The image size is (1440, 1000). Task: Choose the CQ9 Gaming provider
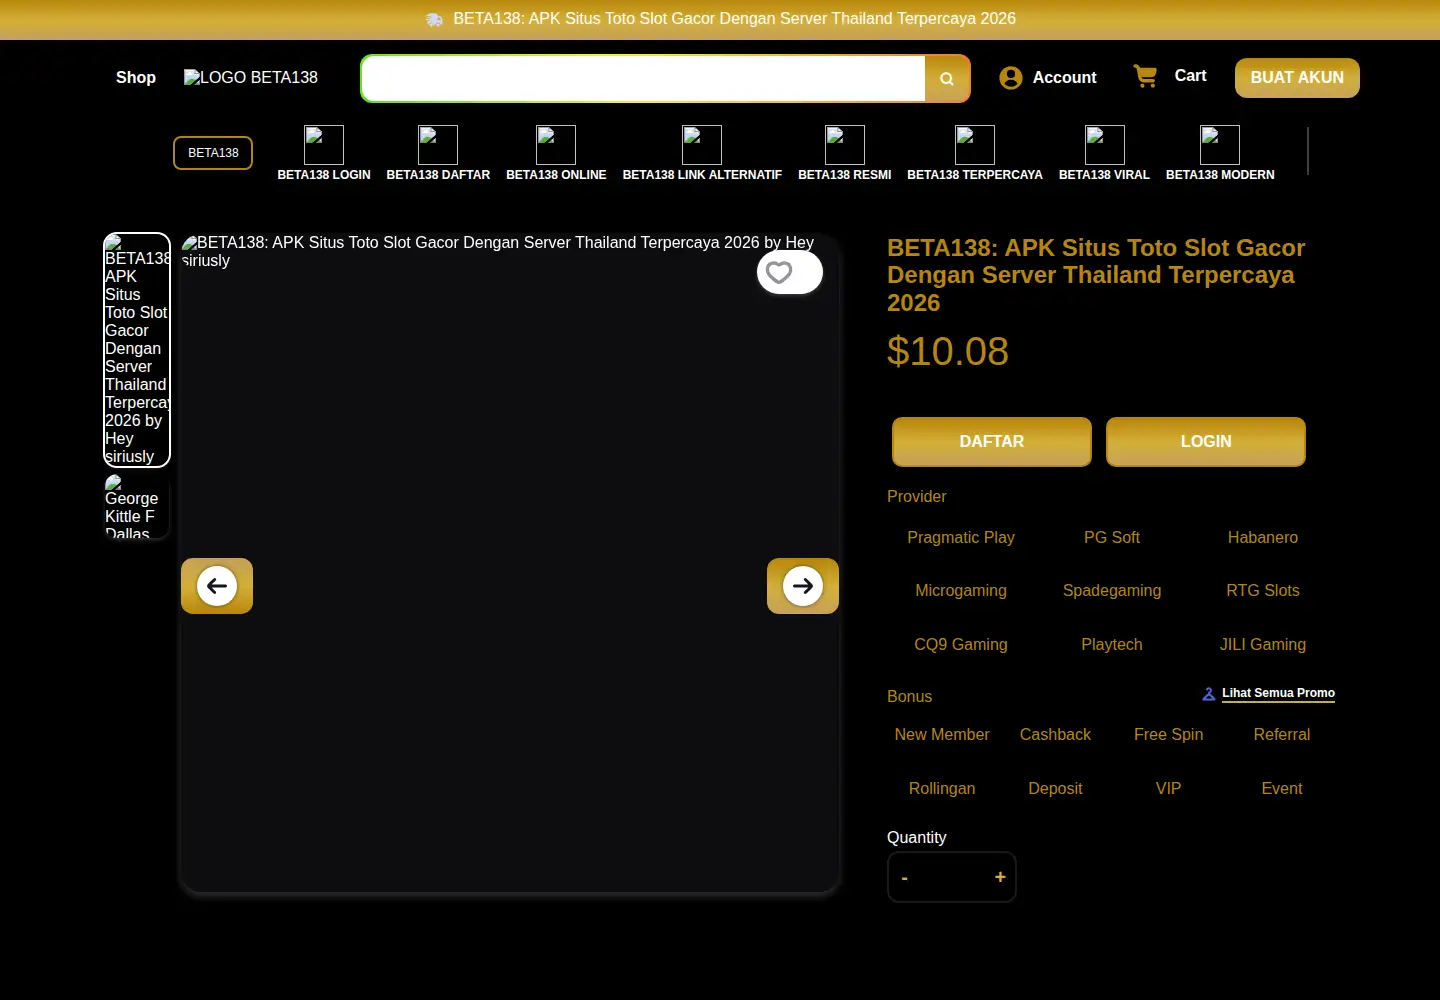coord(961,645)
